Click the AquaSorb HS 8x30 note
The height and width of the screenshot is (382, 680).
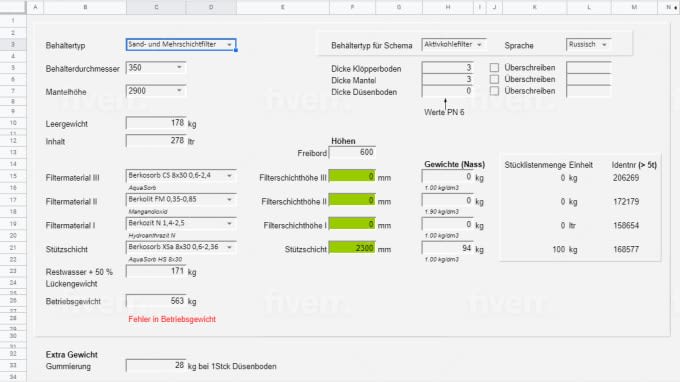pos(155,259)
